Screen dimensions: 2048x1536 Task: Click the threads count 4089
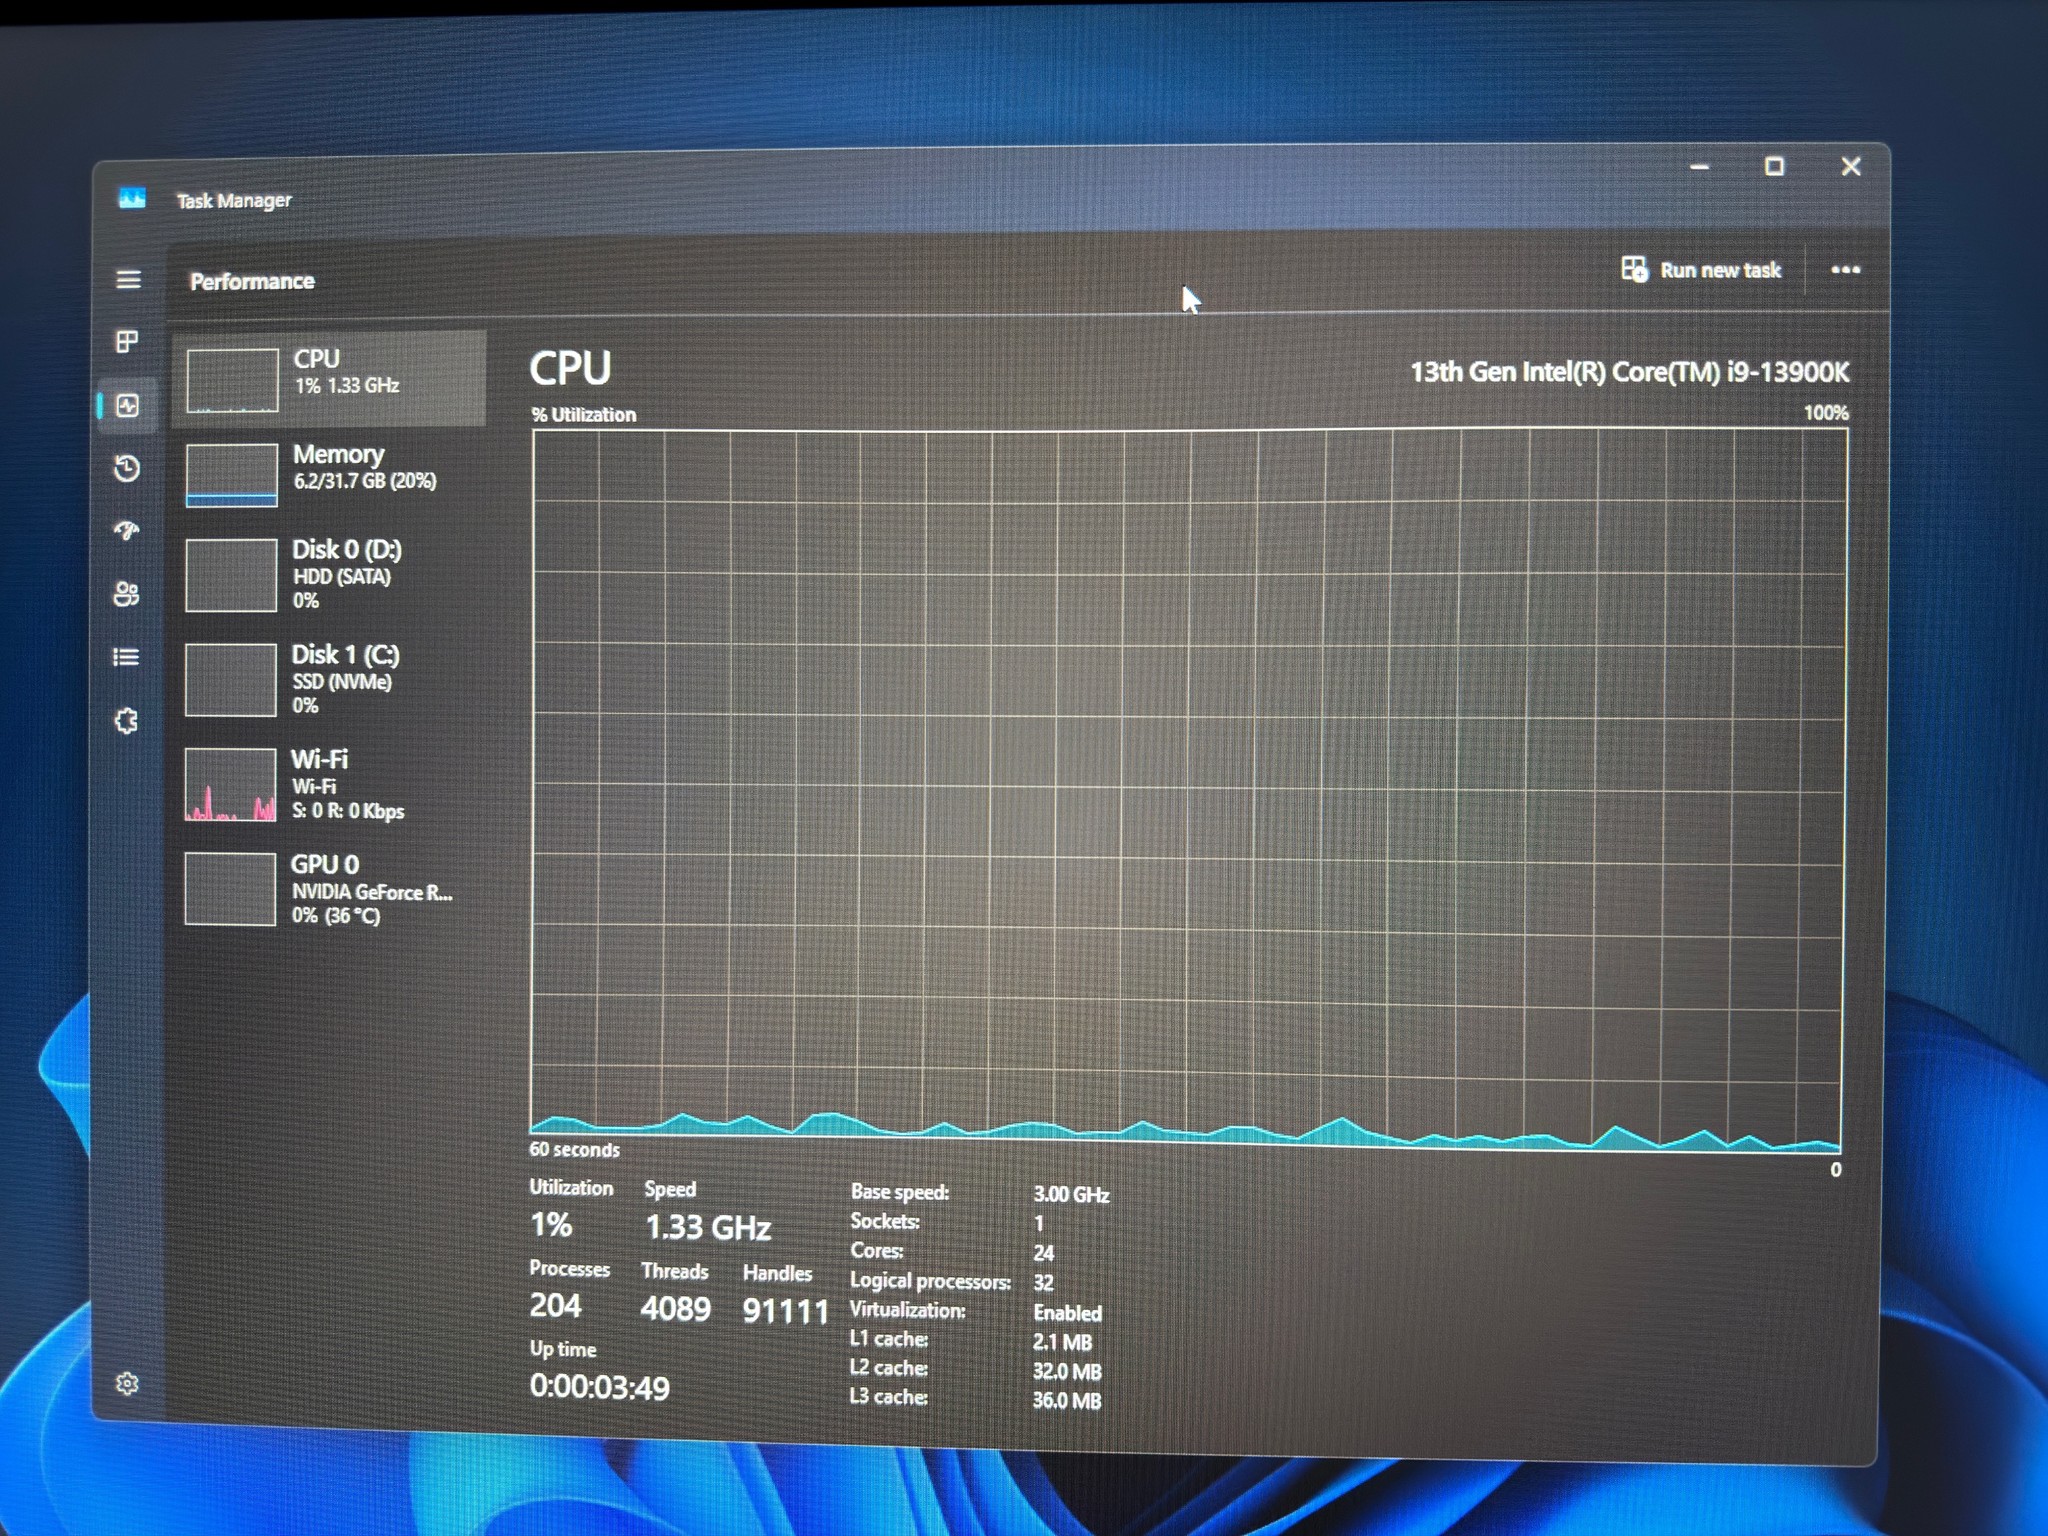(676, 1308)
